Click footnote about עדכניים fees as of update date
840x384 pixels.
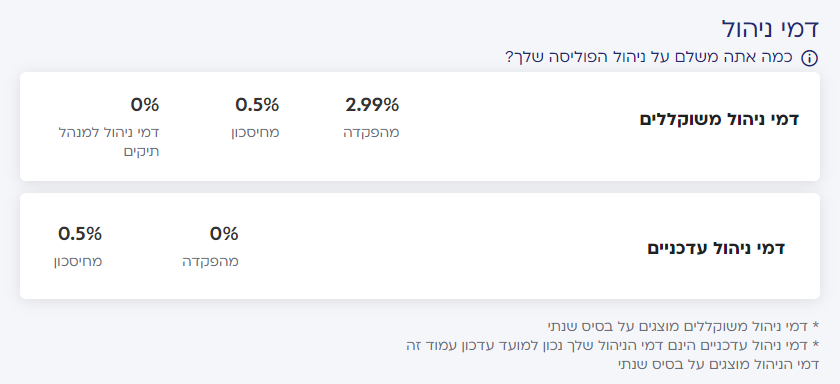pos(613,345)
